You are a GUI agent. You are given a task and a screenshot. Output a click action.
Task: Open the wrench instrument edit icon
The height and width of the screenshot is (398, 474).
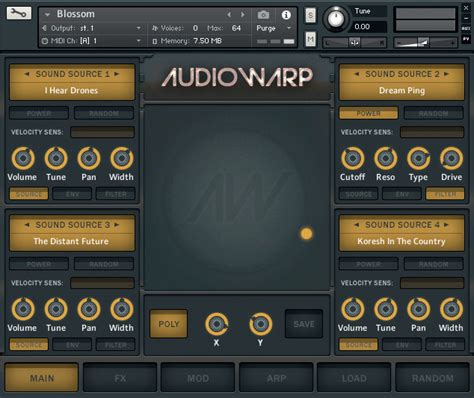(x=19, y=13)
